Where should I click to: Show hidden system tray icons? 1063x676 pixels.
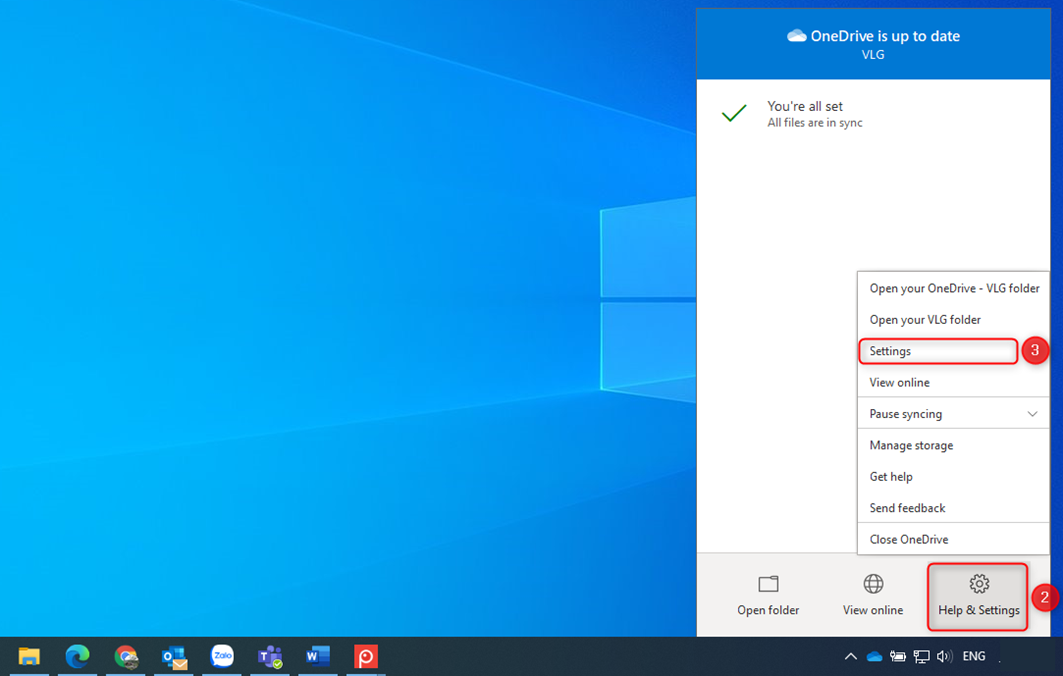coord(850,656)
